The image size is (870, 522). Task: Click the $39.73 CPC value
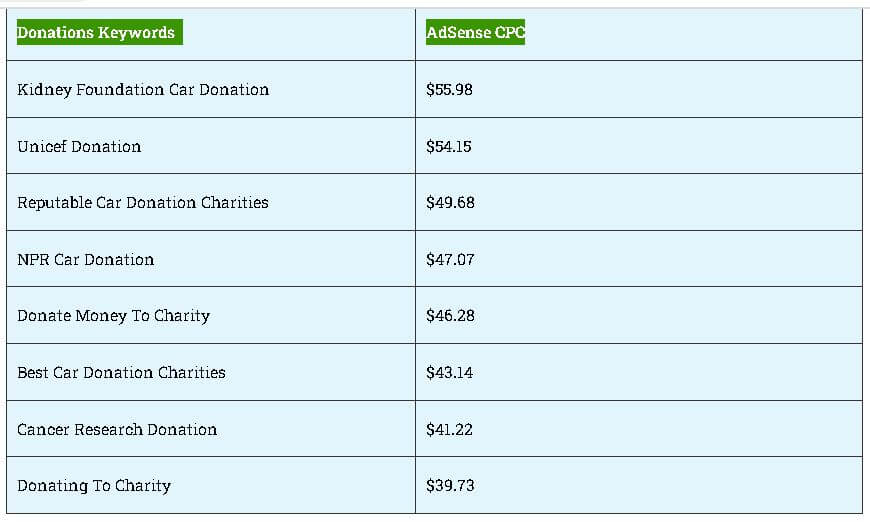click(x=450, y=486)
